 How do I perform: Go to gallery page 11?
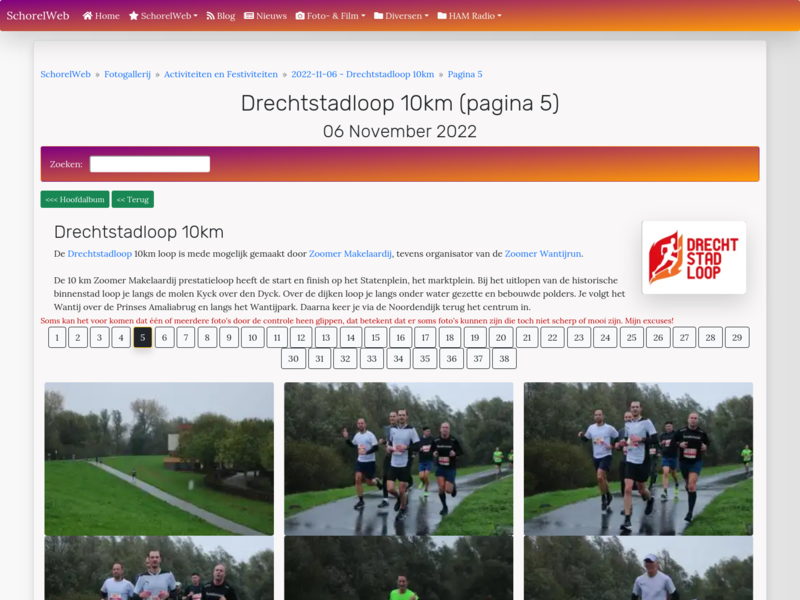pos(277,337)
